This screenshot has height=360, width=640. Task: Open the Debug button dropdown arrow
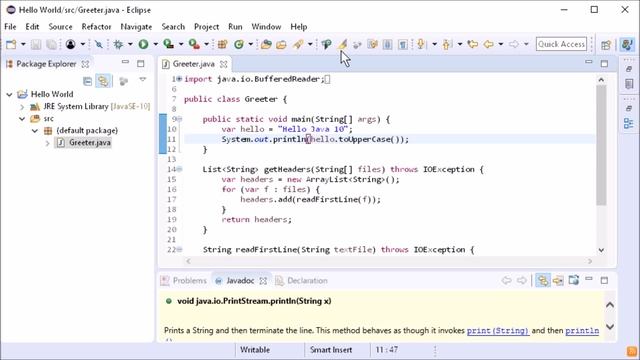tap(130, 44)
